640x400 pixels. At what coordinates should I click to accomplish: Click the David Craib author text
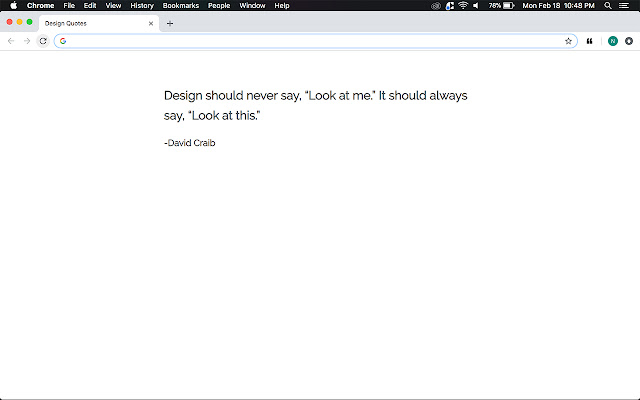click(190, 143)
